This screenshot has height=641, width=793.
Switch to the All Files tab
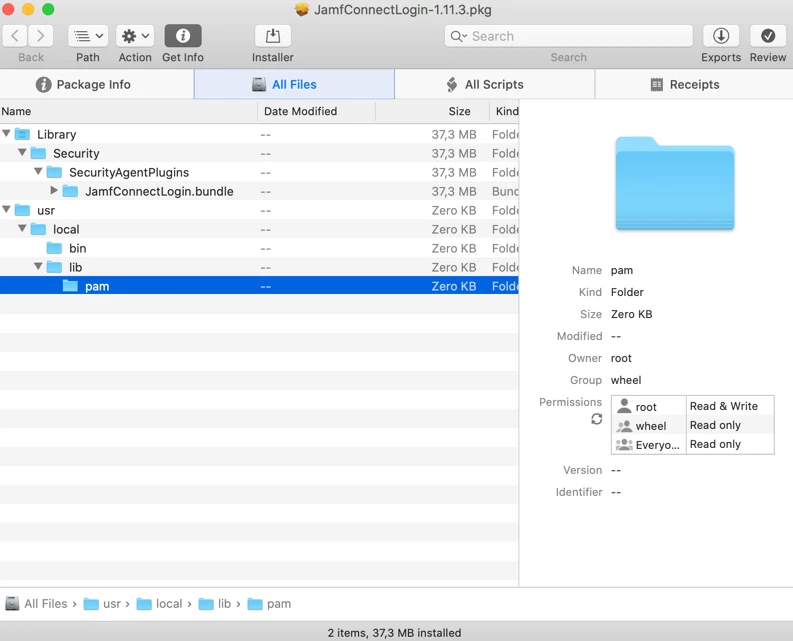(294, 84)
